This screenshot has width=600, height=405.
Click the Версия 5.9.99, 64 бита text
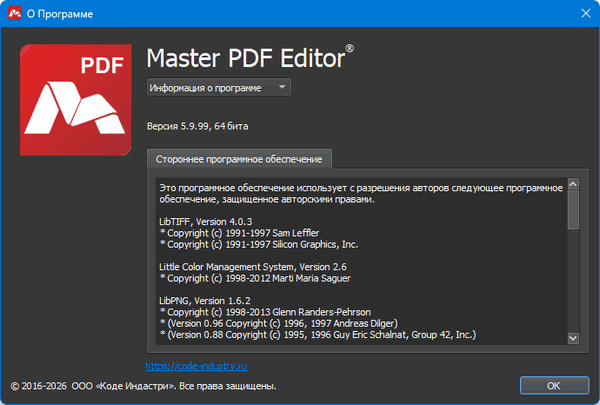point(197,126)
